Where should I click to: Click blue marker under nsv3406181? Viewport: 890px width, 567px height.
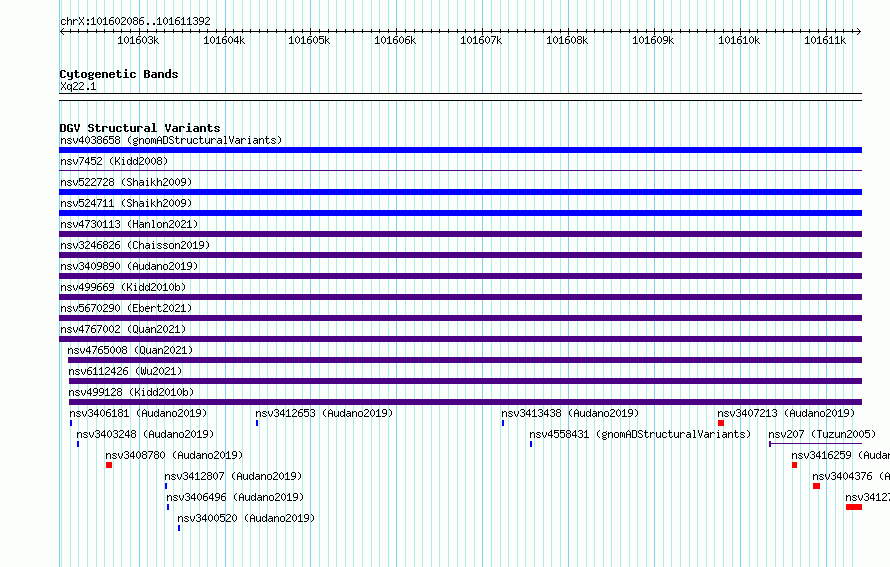tap(71, 423)
